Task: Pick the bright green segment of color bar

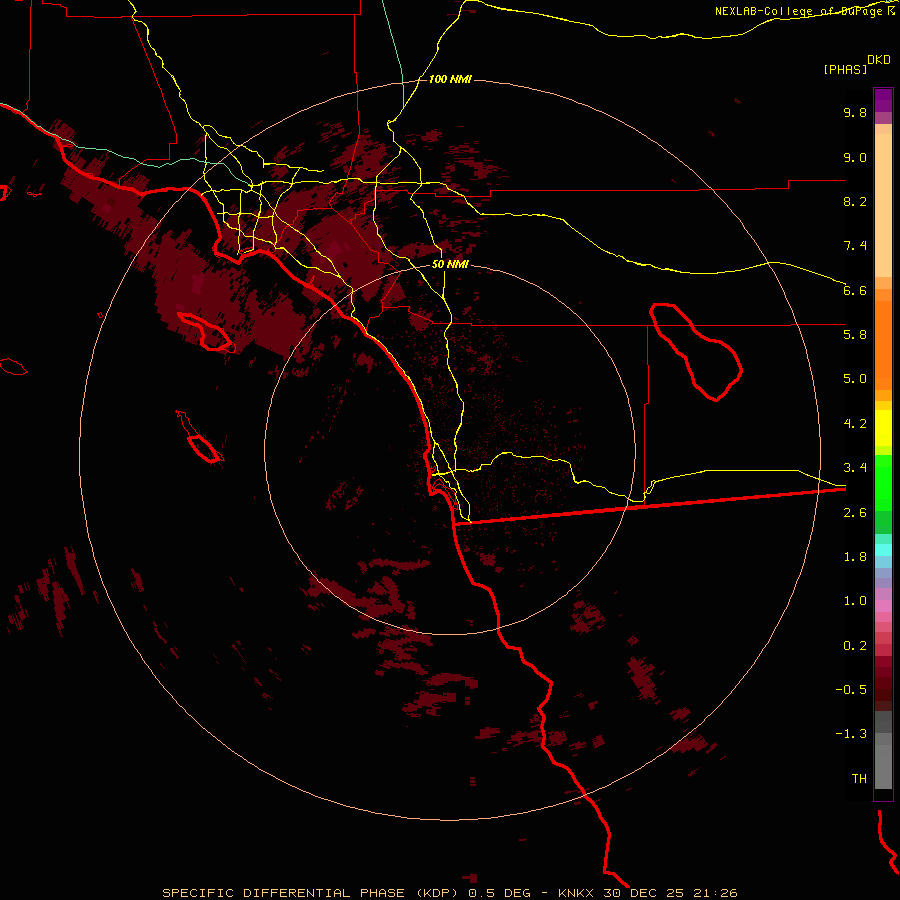Action: click(883, 483)
